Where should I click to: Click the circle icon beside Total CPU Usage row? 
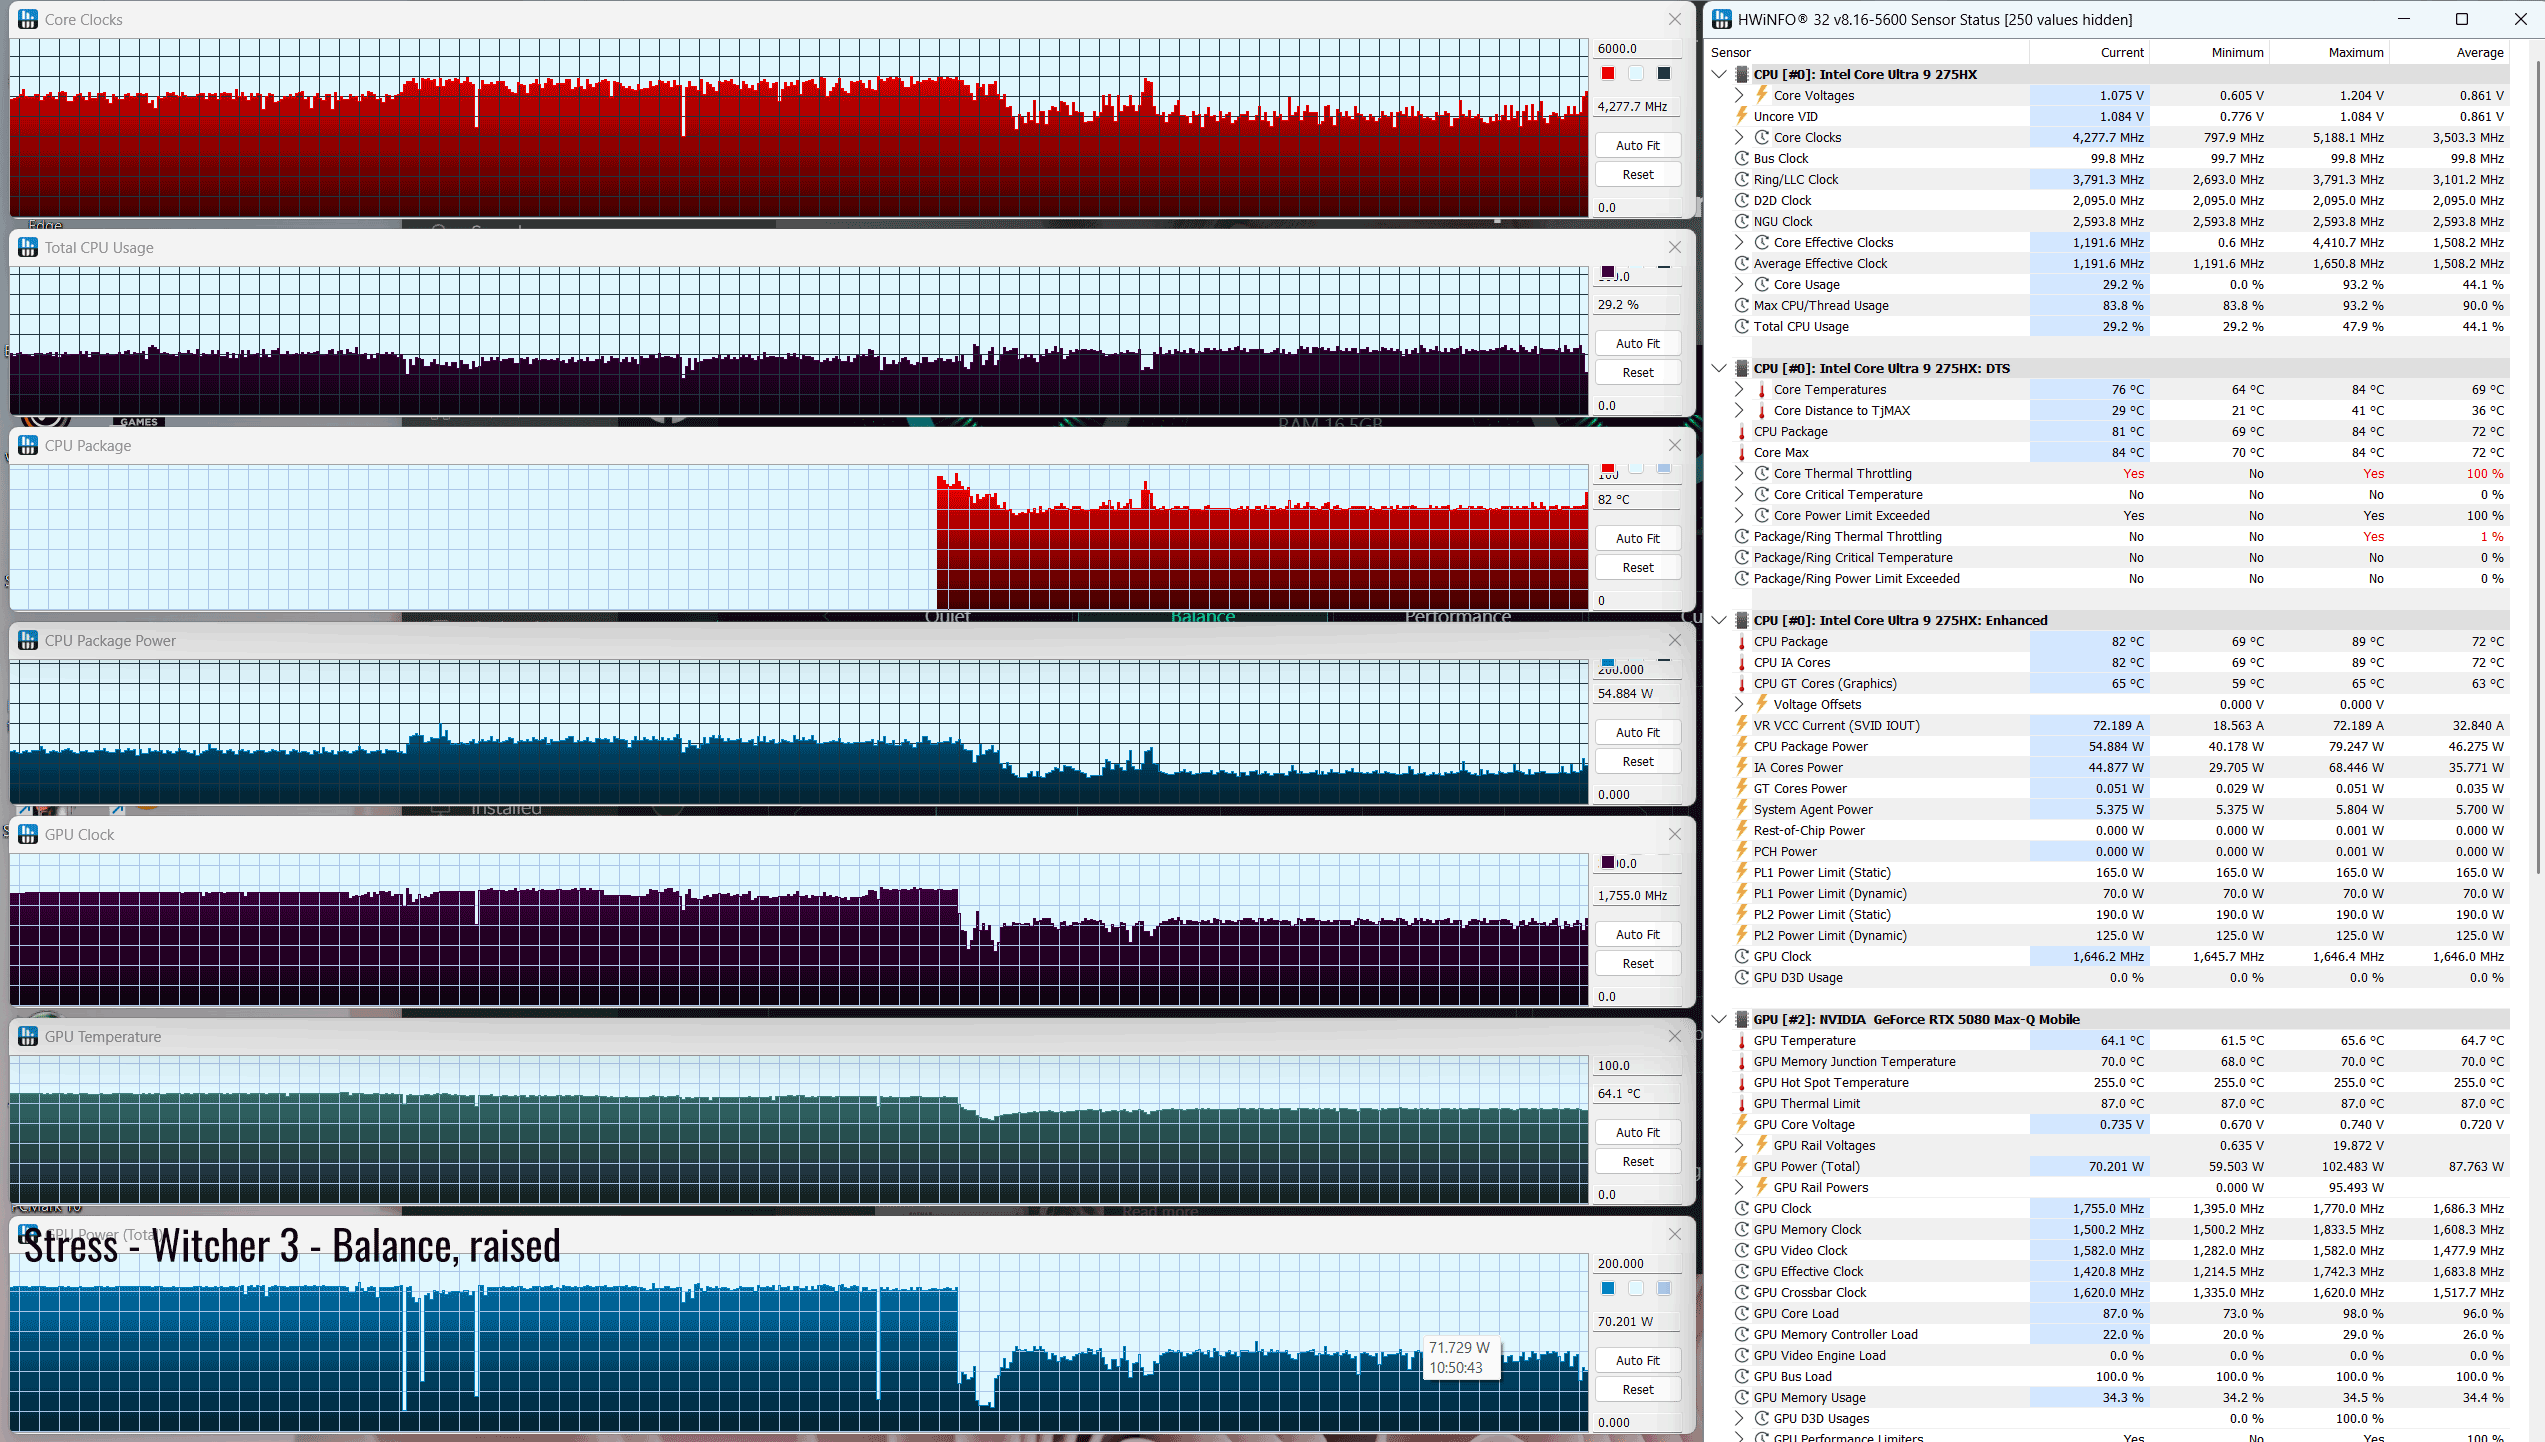1741,326
